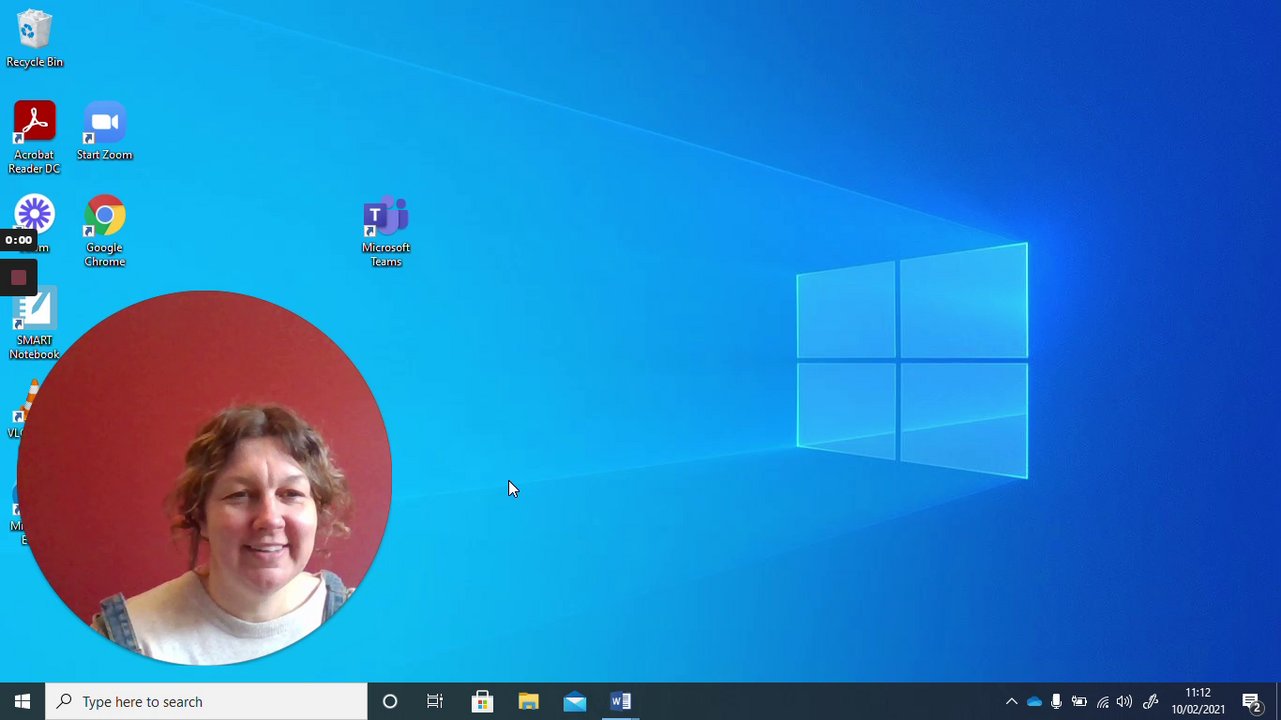Click the purple flower-shaped app icon
This screenshot has width=1281, height=720.
35,213
